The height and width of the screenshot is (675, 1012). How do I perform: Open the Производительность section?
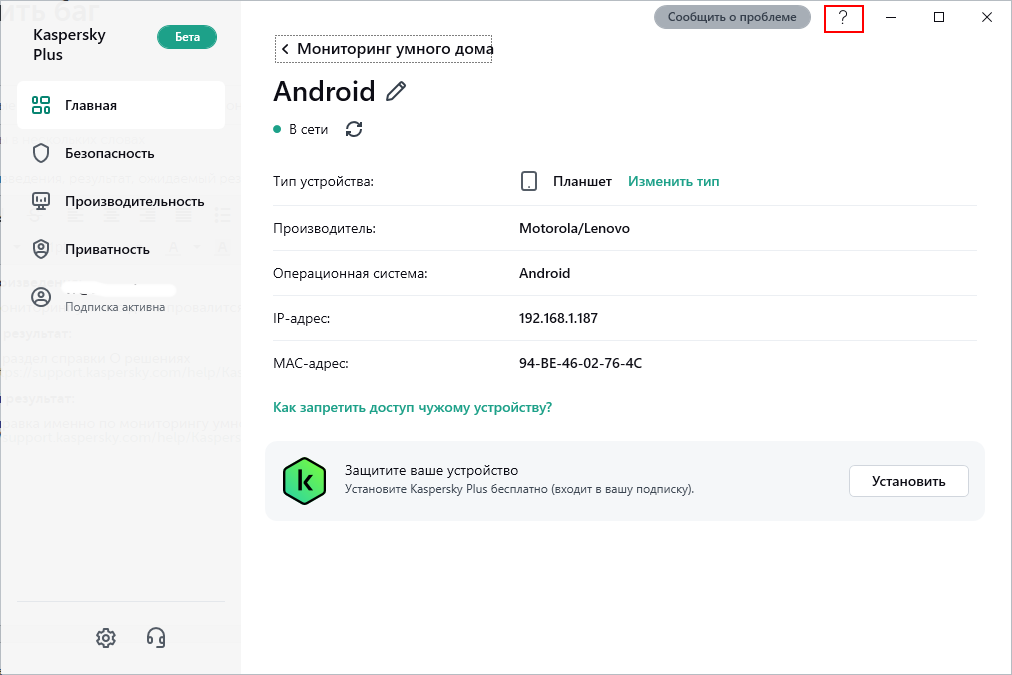tap(121, 201)
